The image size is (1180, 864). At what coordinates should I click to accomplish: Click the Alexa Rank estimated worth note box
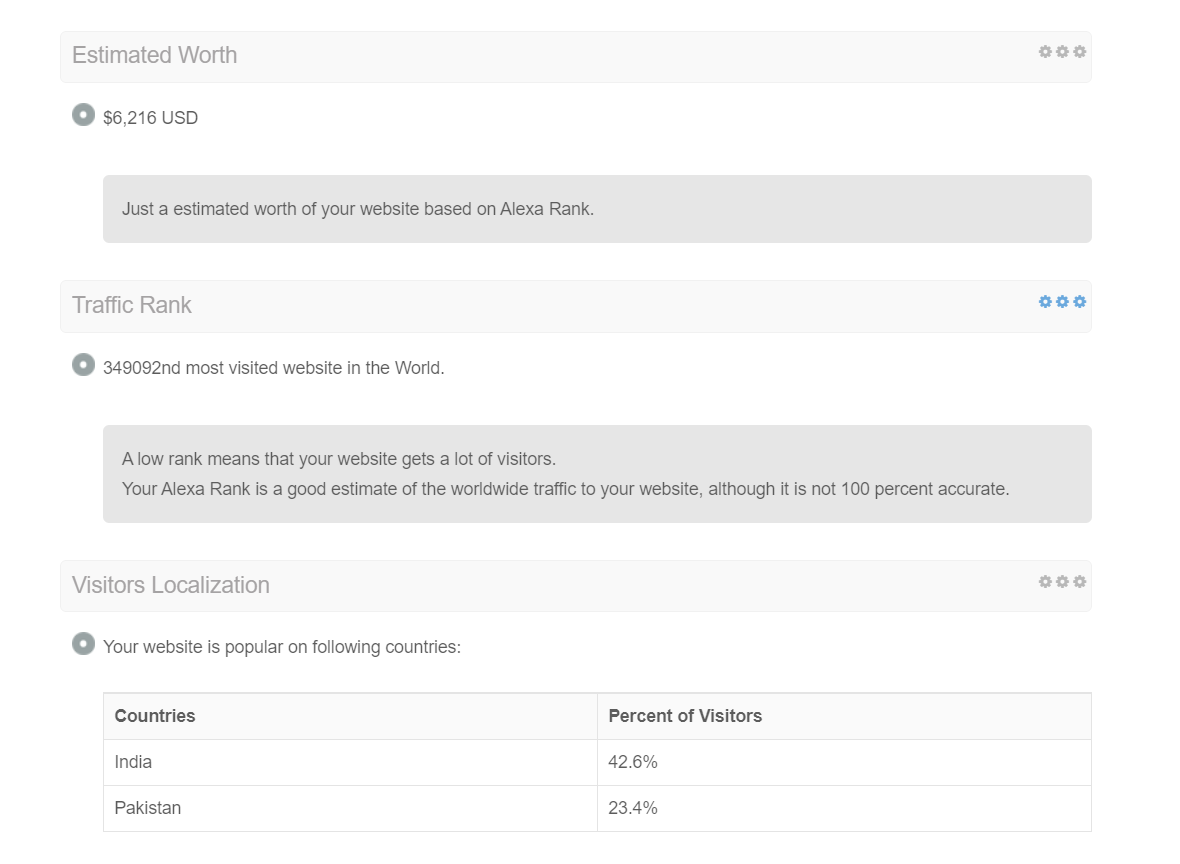click(598, 209)
